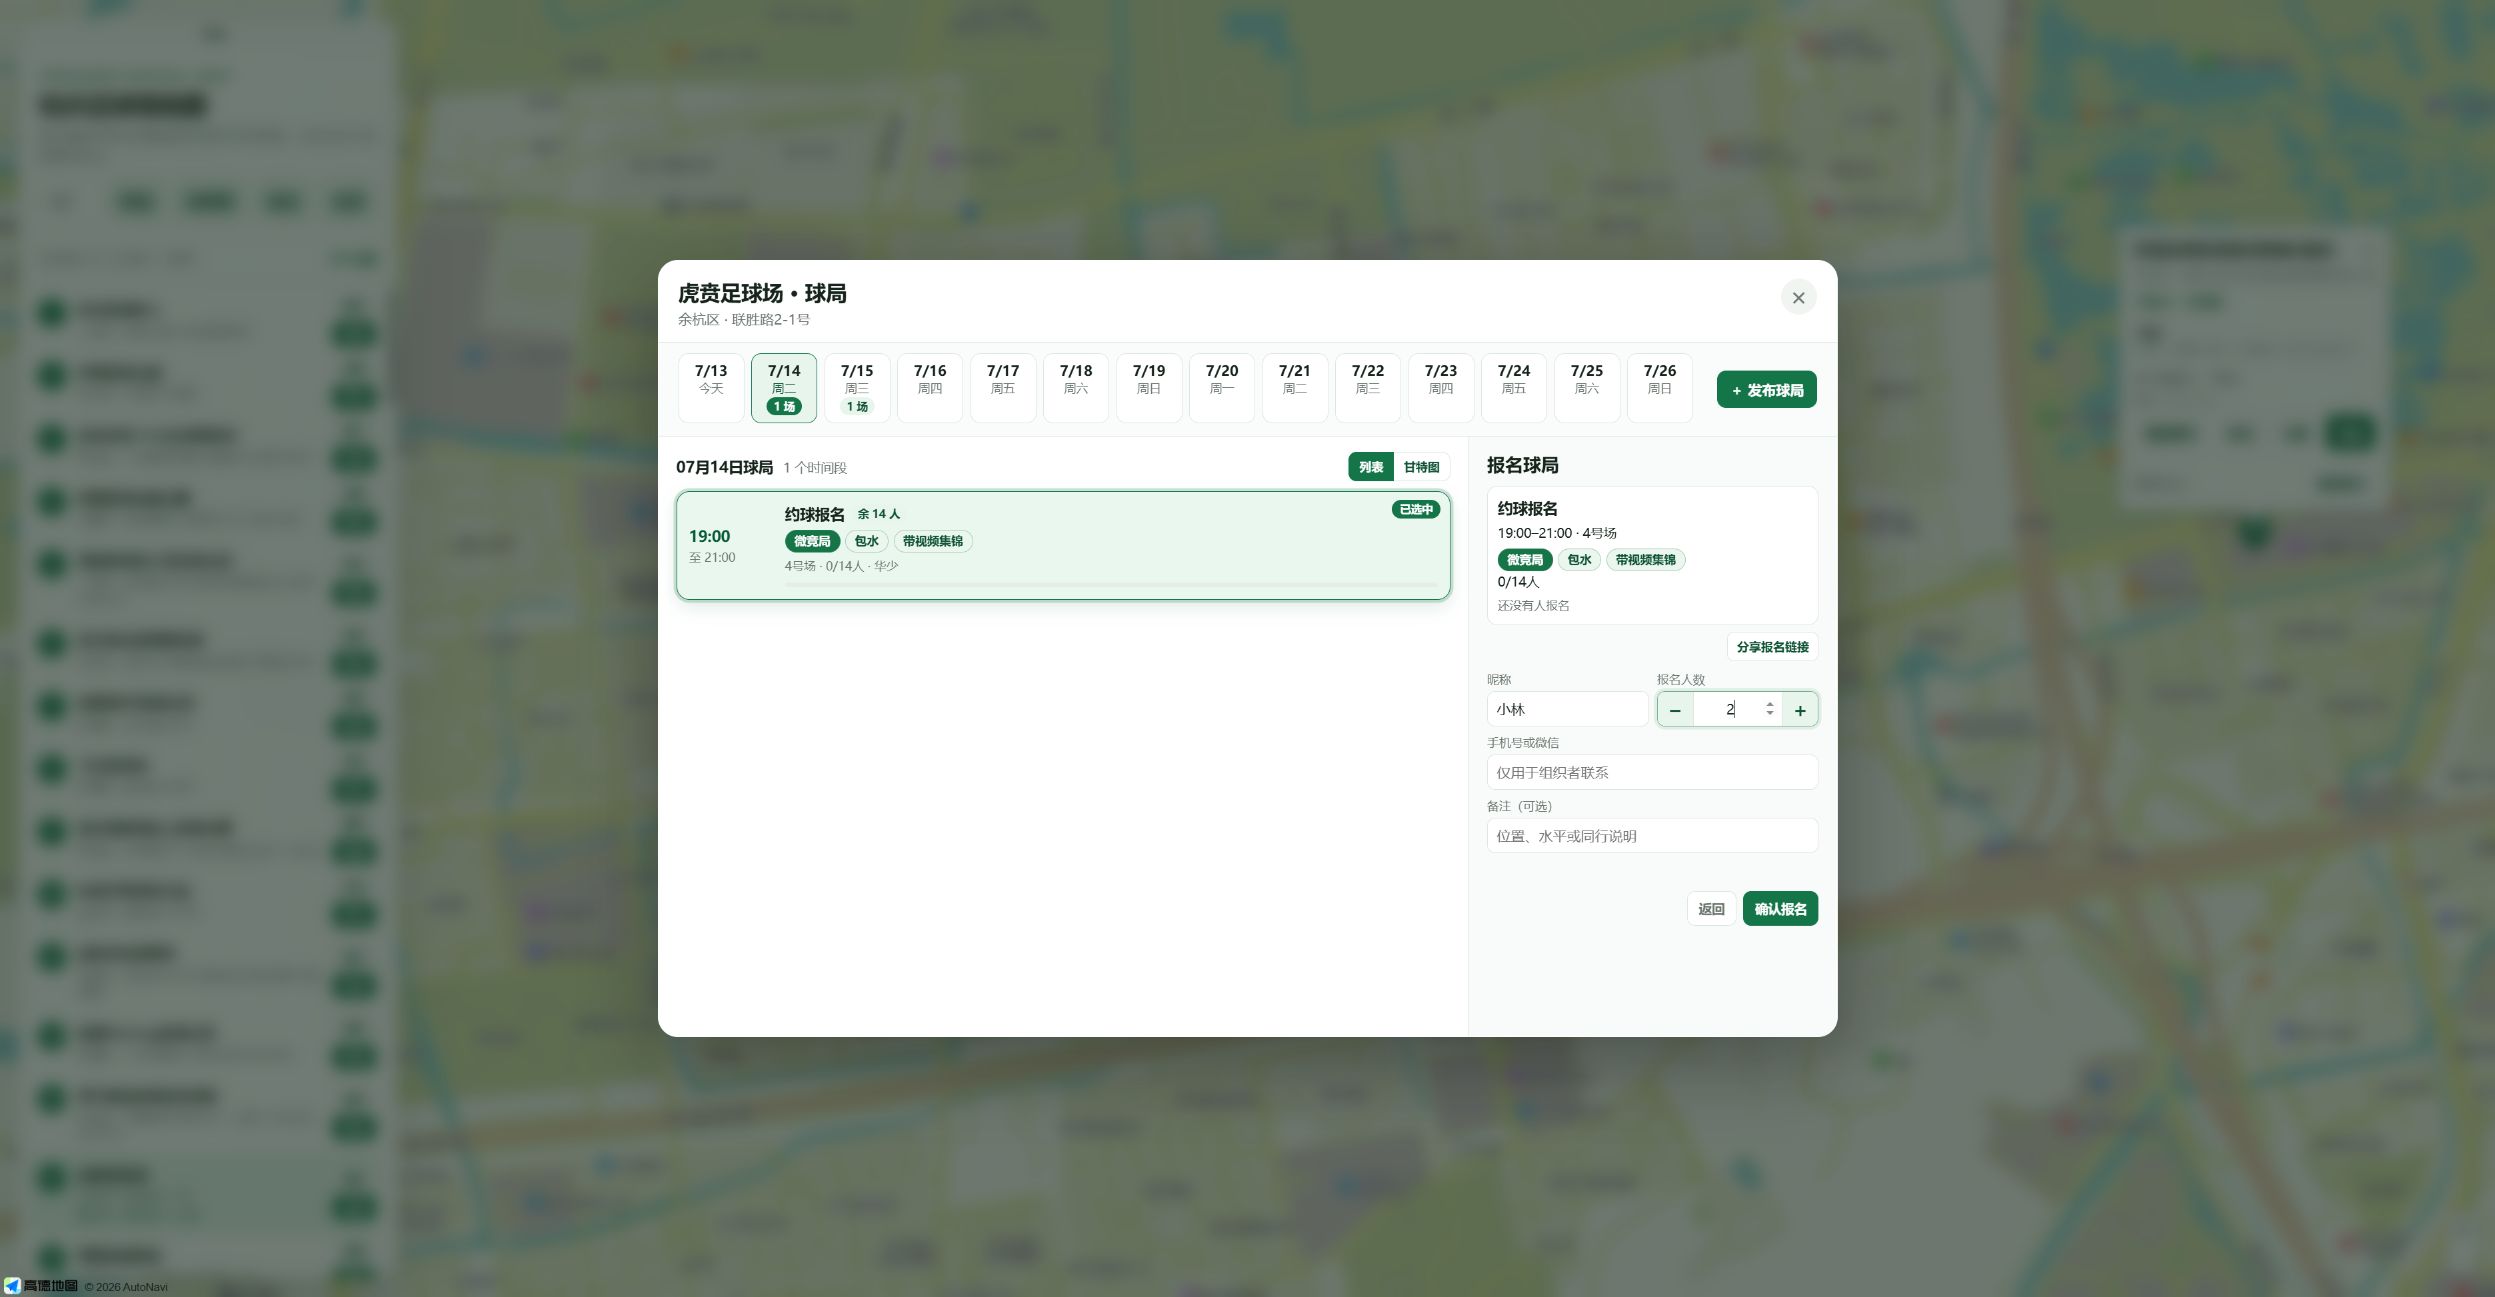Select the 7/15 周三 date tab
Image resolution: width=2495 pixels, height=1297 pixels.
tap(857, 388)
